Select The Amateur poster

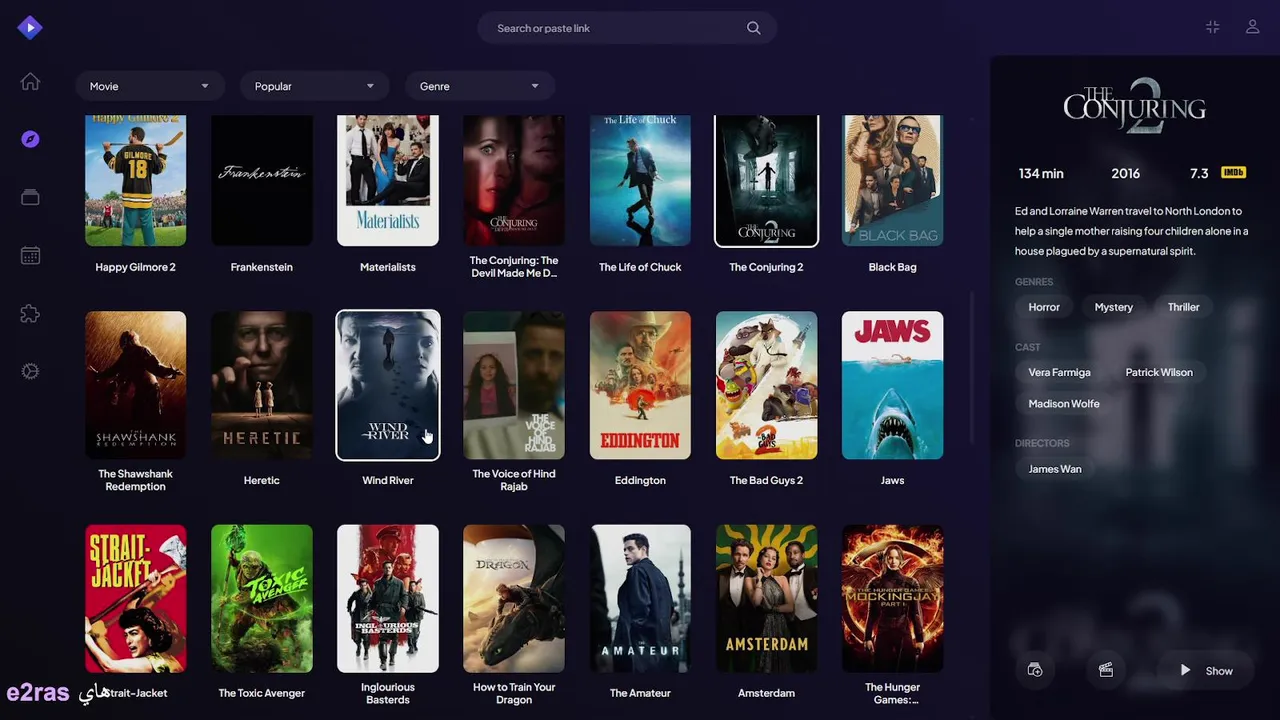coord(640,598)
